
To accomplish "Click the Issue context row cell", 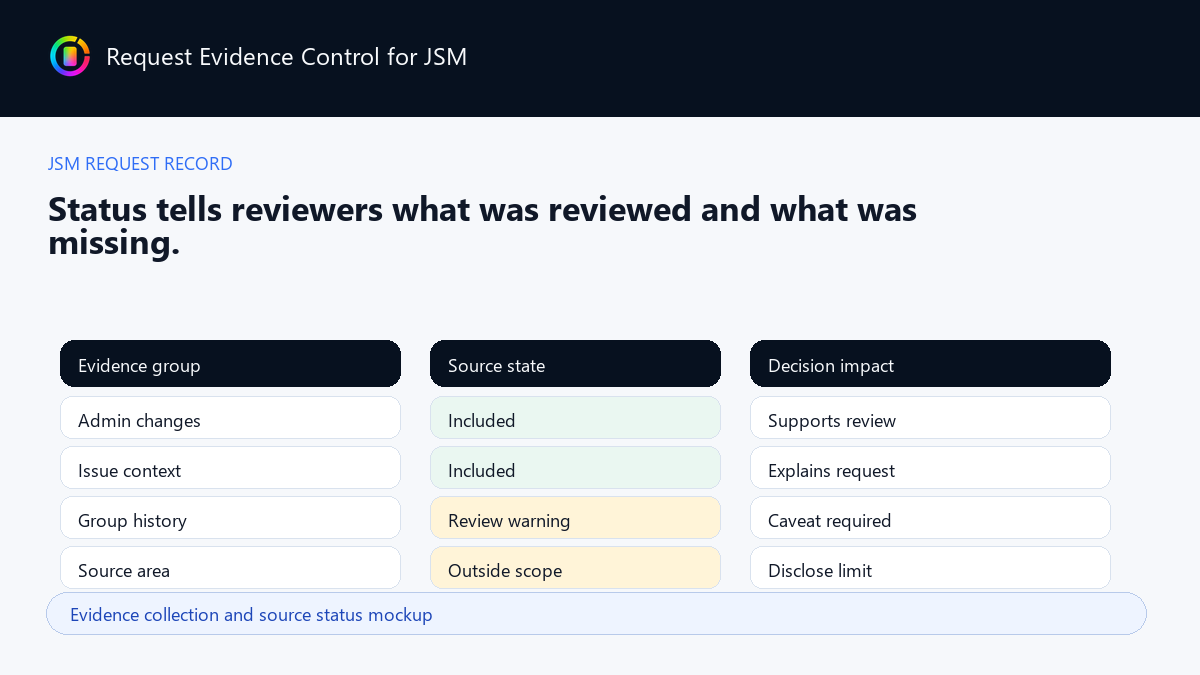I will (x=230, y=468).
